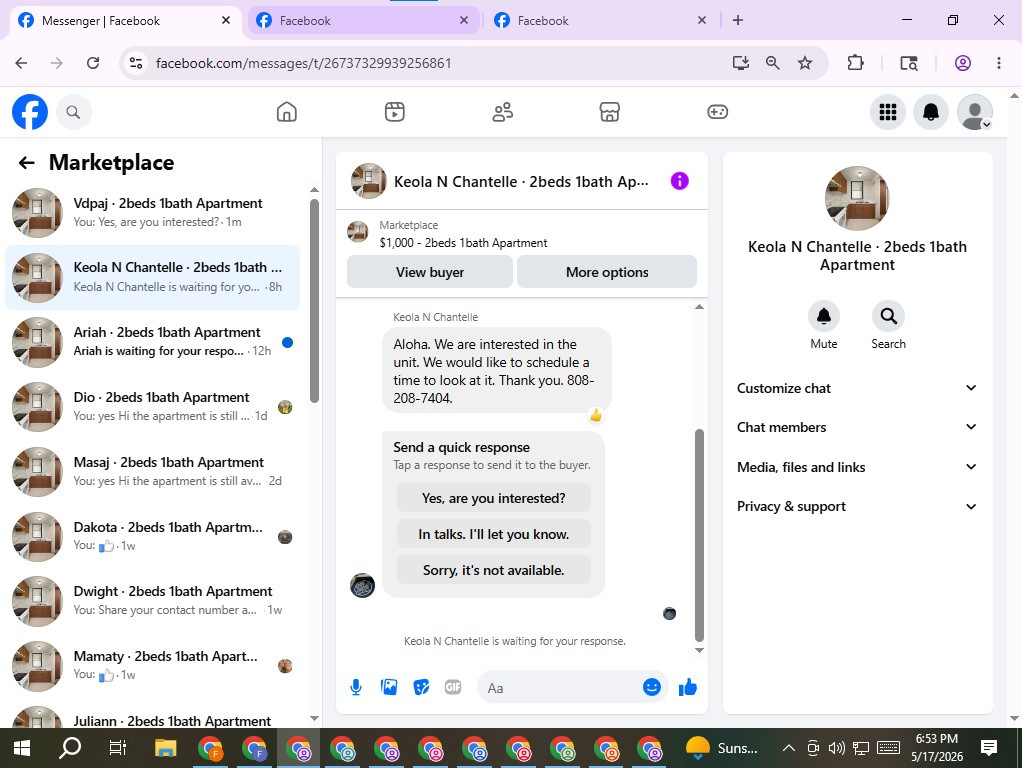Open the Friends icon in top navigation

click(502, 112)
